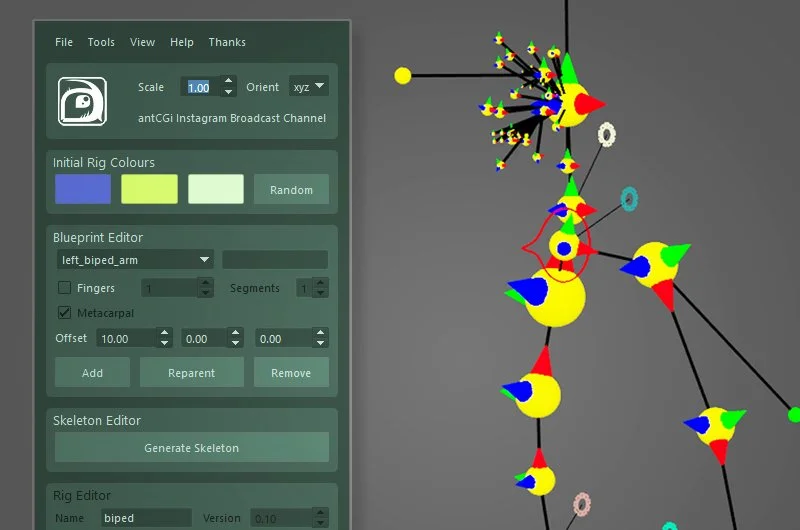Open the Help menu
The width and height of the screenshot is (800, 530).
[x=182, y=42]
